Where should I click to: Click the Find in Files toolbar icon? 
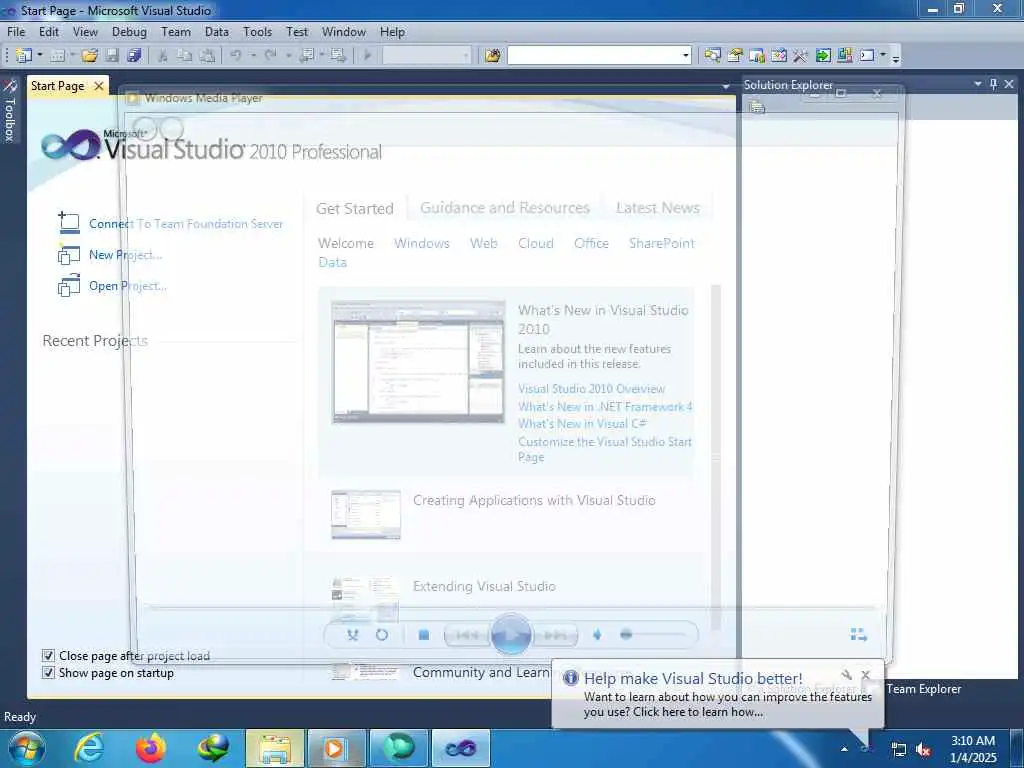pos(492,56)
